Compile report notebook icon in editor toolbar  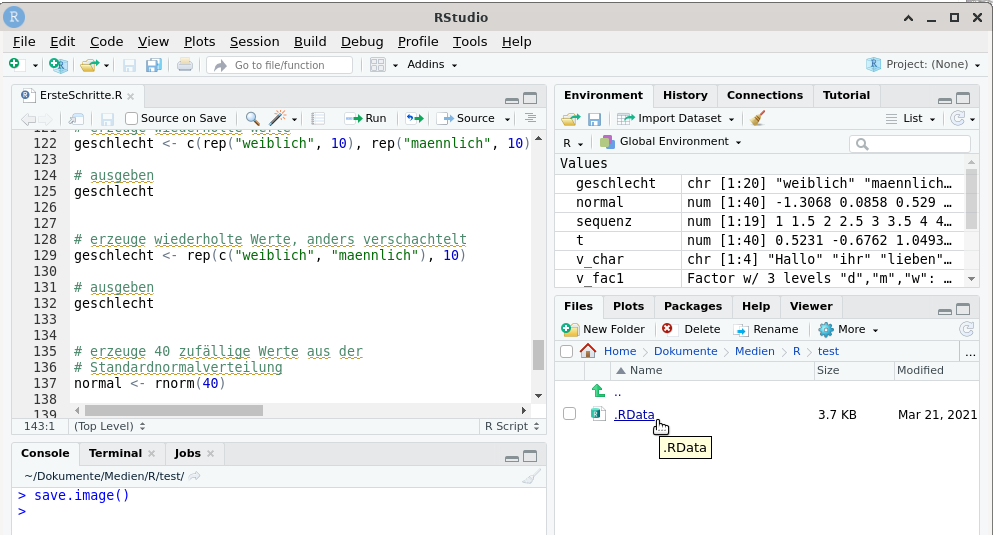pyautogui.click(x=318, y=118)
